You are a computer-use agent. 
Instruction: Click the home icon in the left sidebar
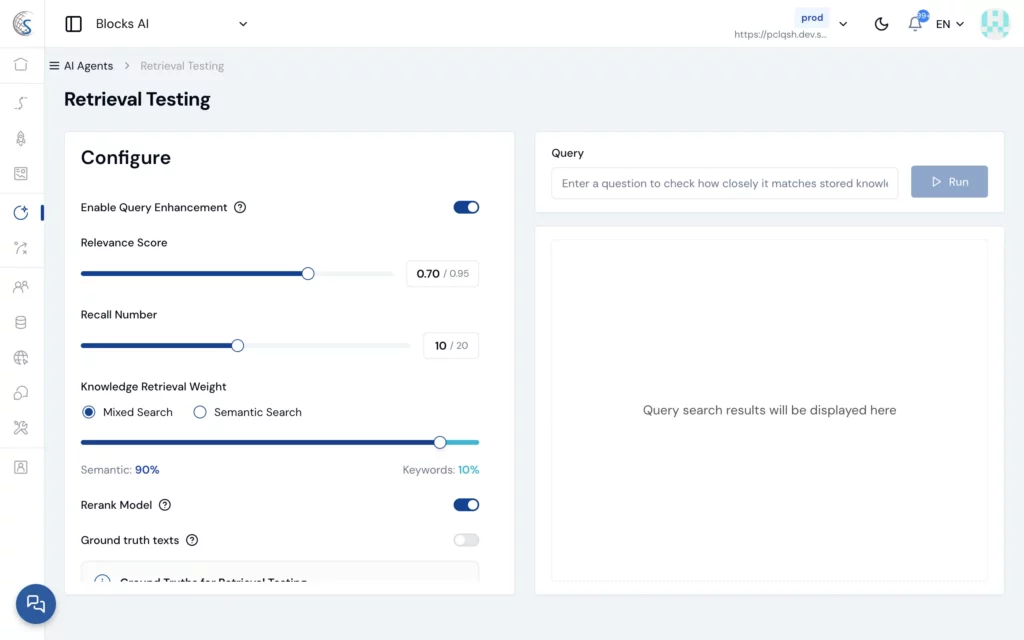point(21,65)
